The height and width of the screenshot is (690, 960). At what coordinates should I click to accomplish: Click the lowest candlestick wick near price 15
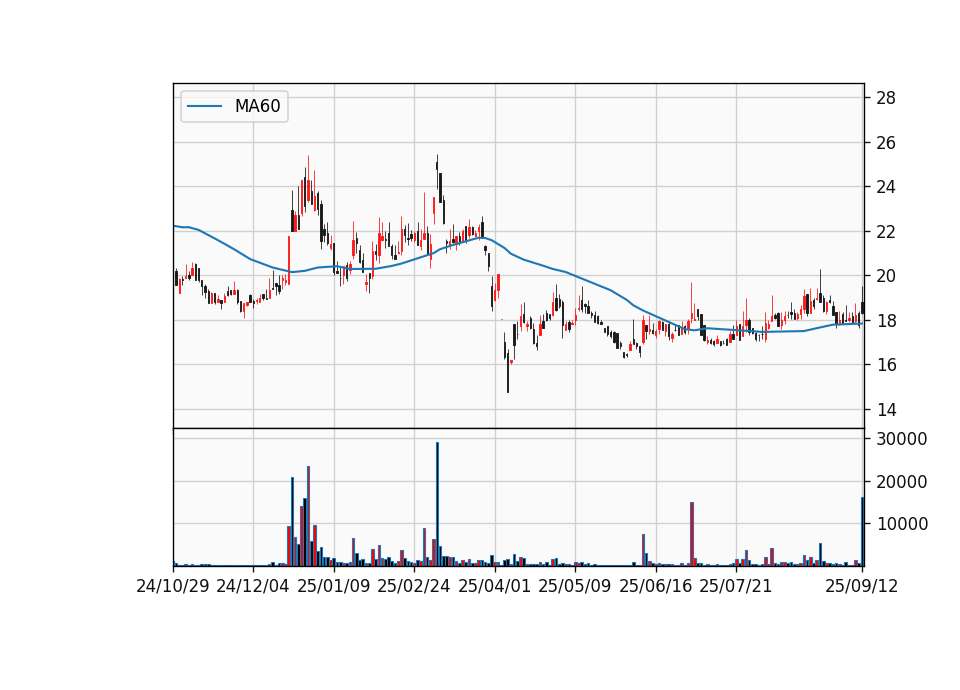click(x=508, y=372)
